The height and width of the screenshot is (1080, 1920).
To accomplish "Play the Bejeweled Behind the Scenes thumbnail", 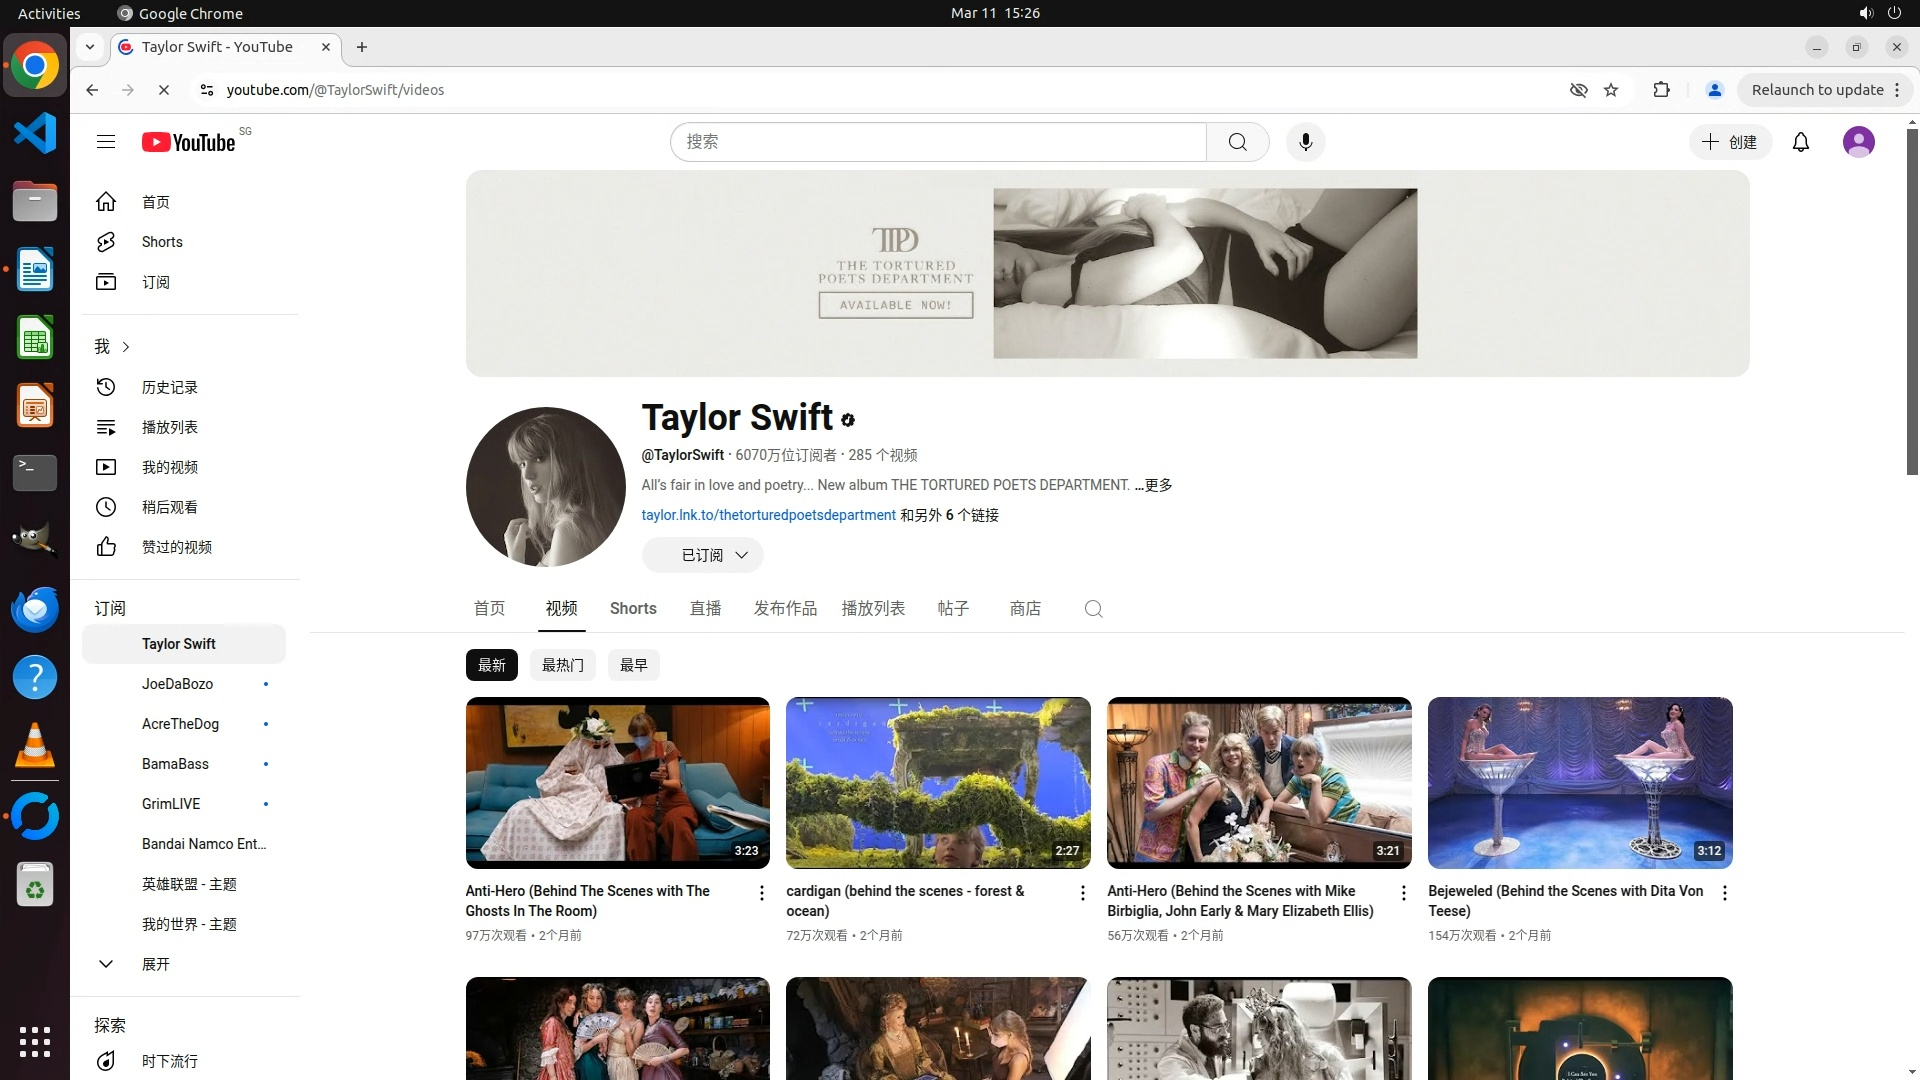I will point(1579,782).
